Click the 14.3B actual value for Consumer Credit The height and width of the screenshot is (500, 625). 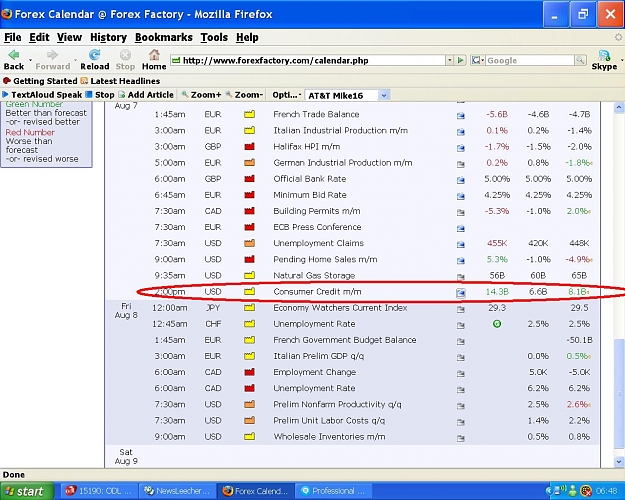click(x=497, y=291)
